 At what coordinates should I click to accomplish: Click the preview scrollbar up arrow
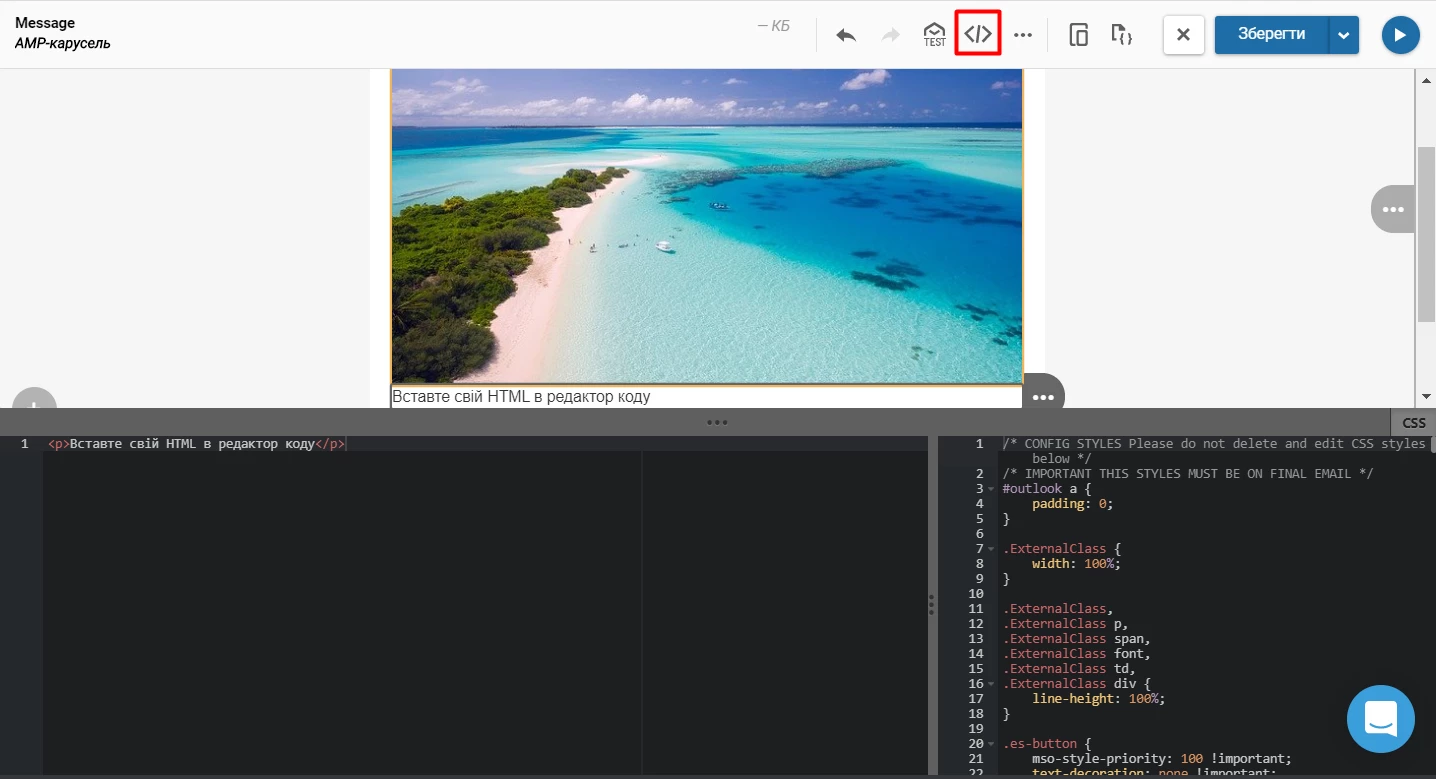[1426, 80]
